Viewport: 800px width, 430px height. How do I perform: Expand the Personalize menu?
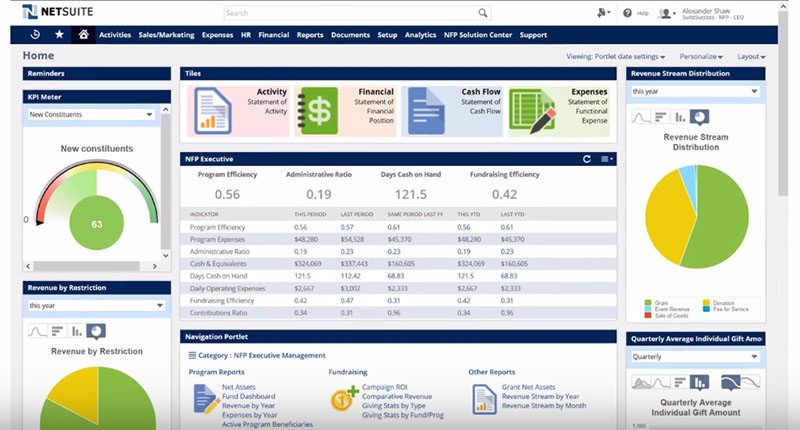tap(701, 57)
